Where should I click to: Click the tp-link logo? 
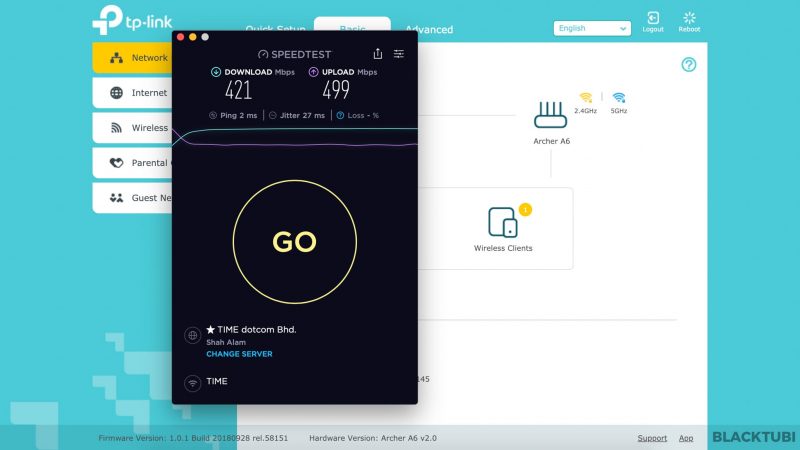(x=132, y=20)
